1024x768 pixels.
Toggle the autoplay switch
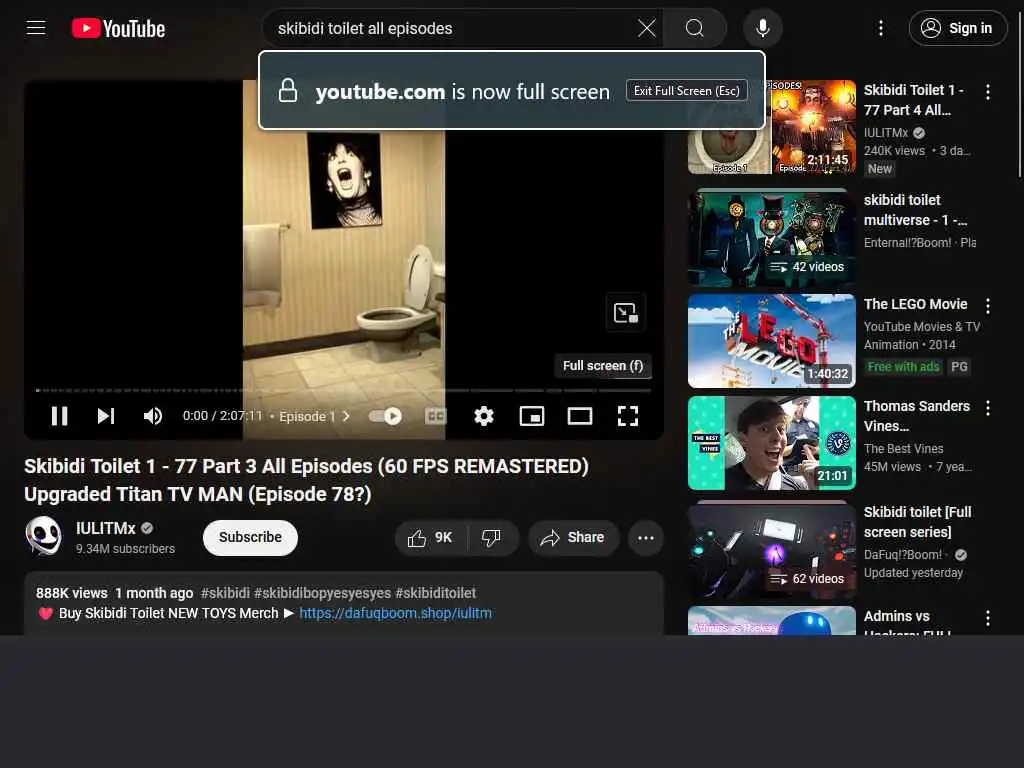point(385,416)
